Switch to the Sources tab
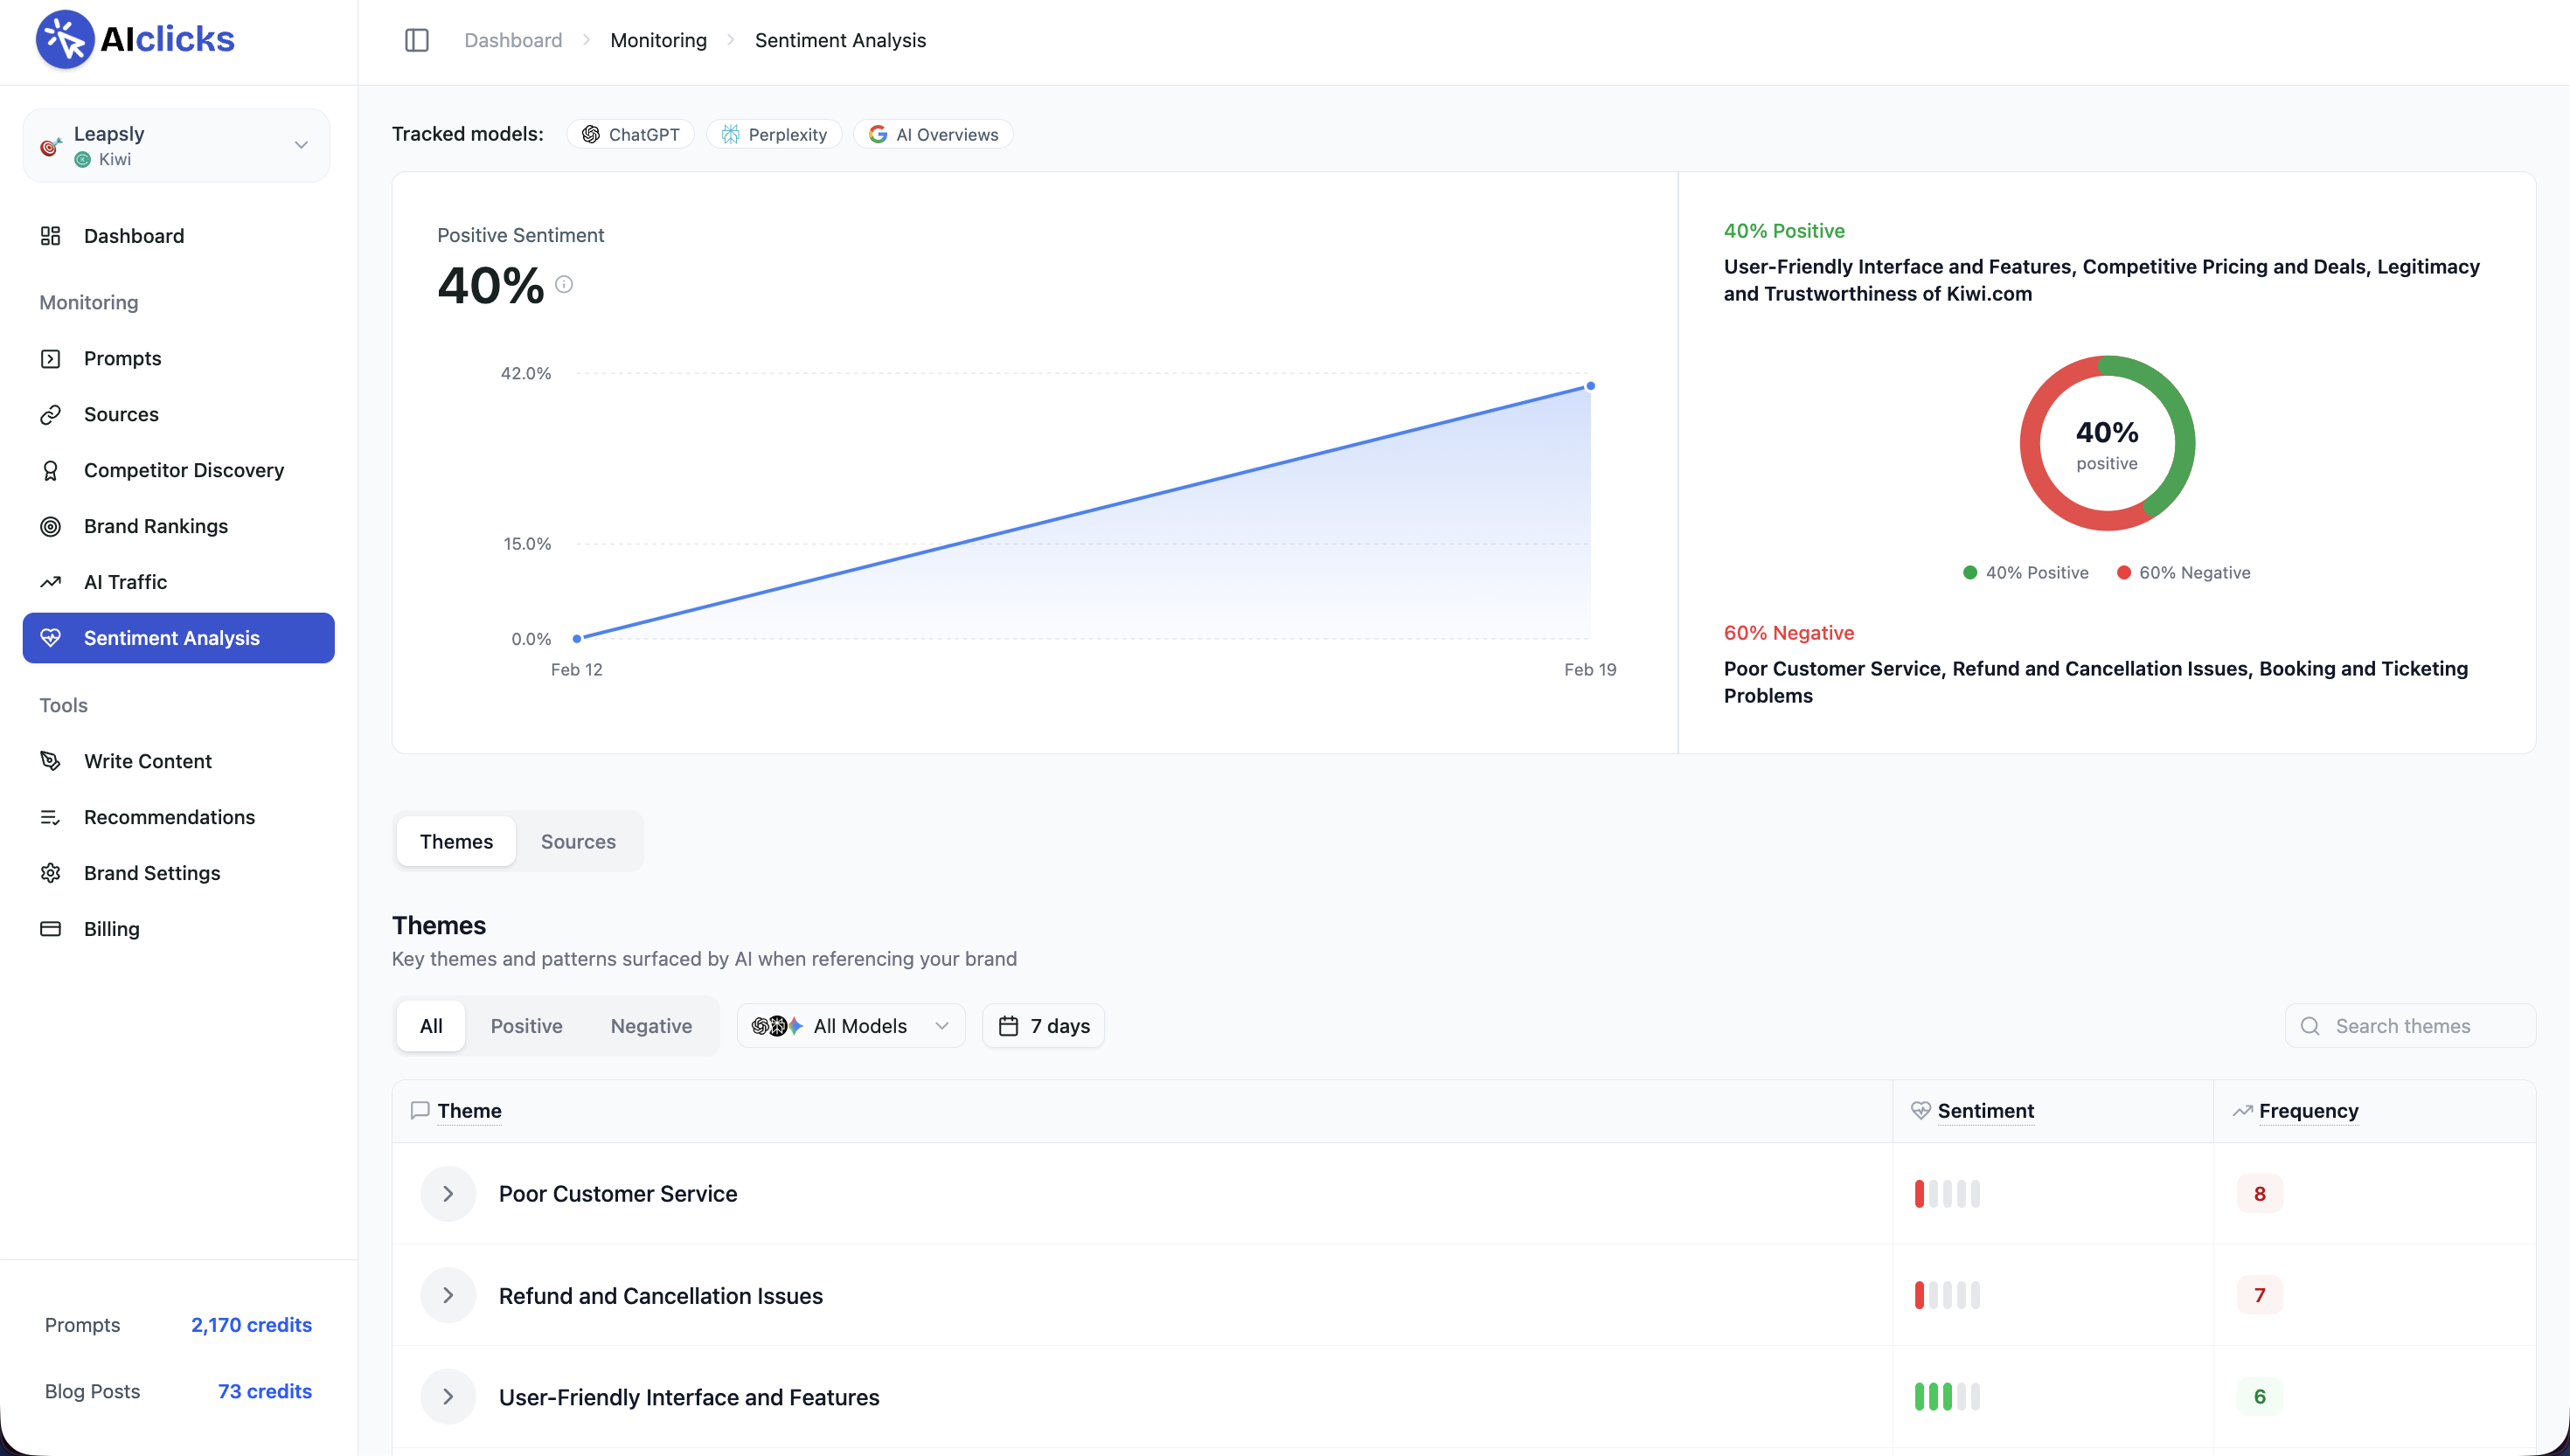This screenshot has width=2570, height=1456. 578,842
